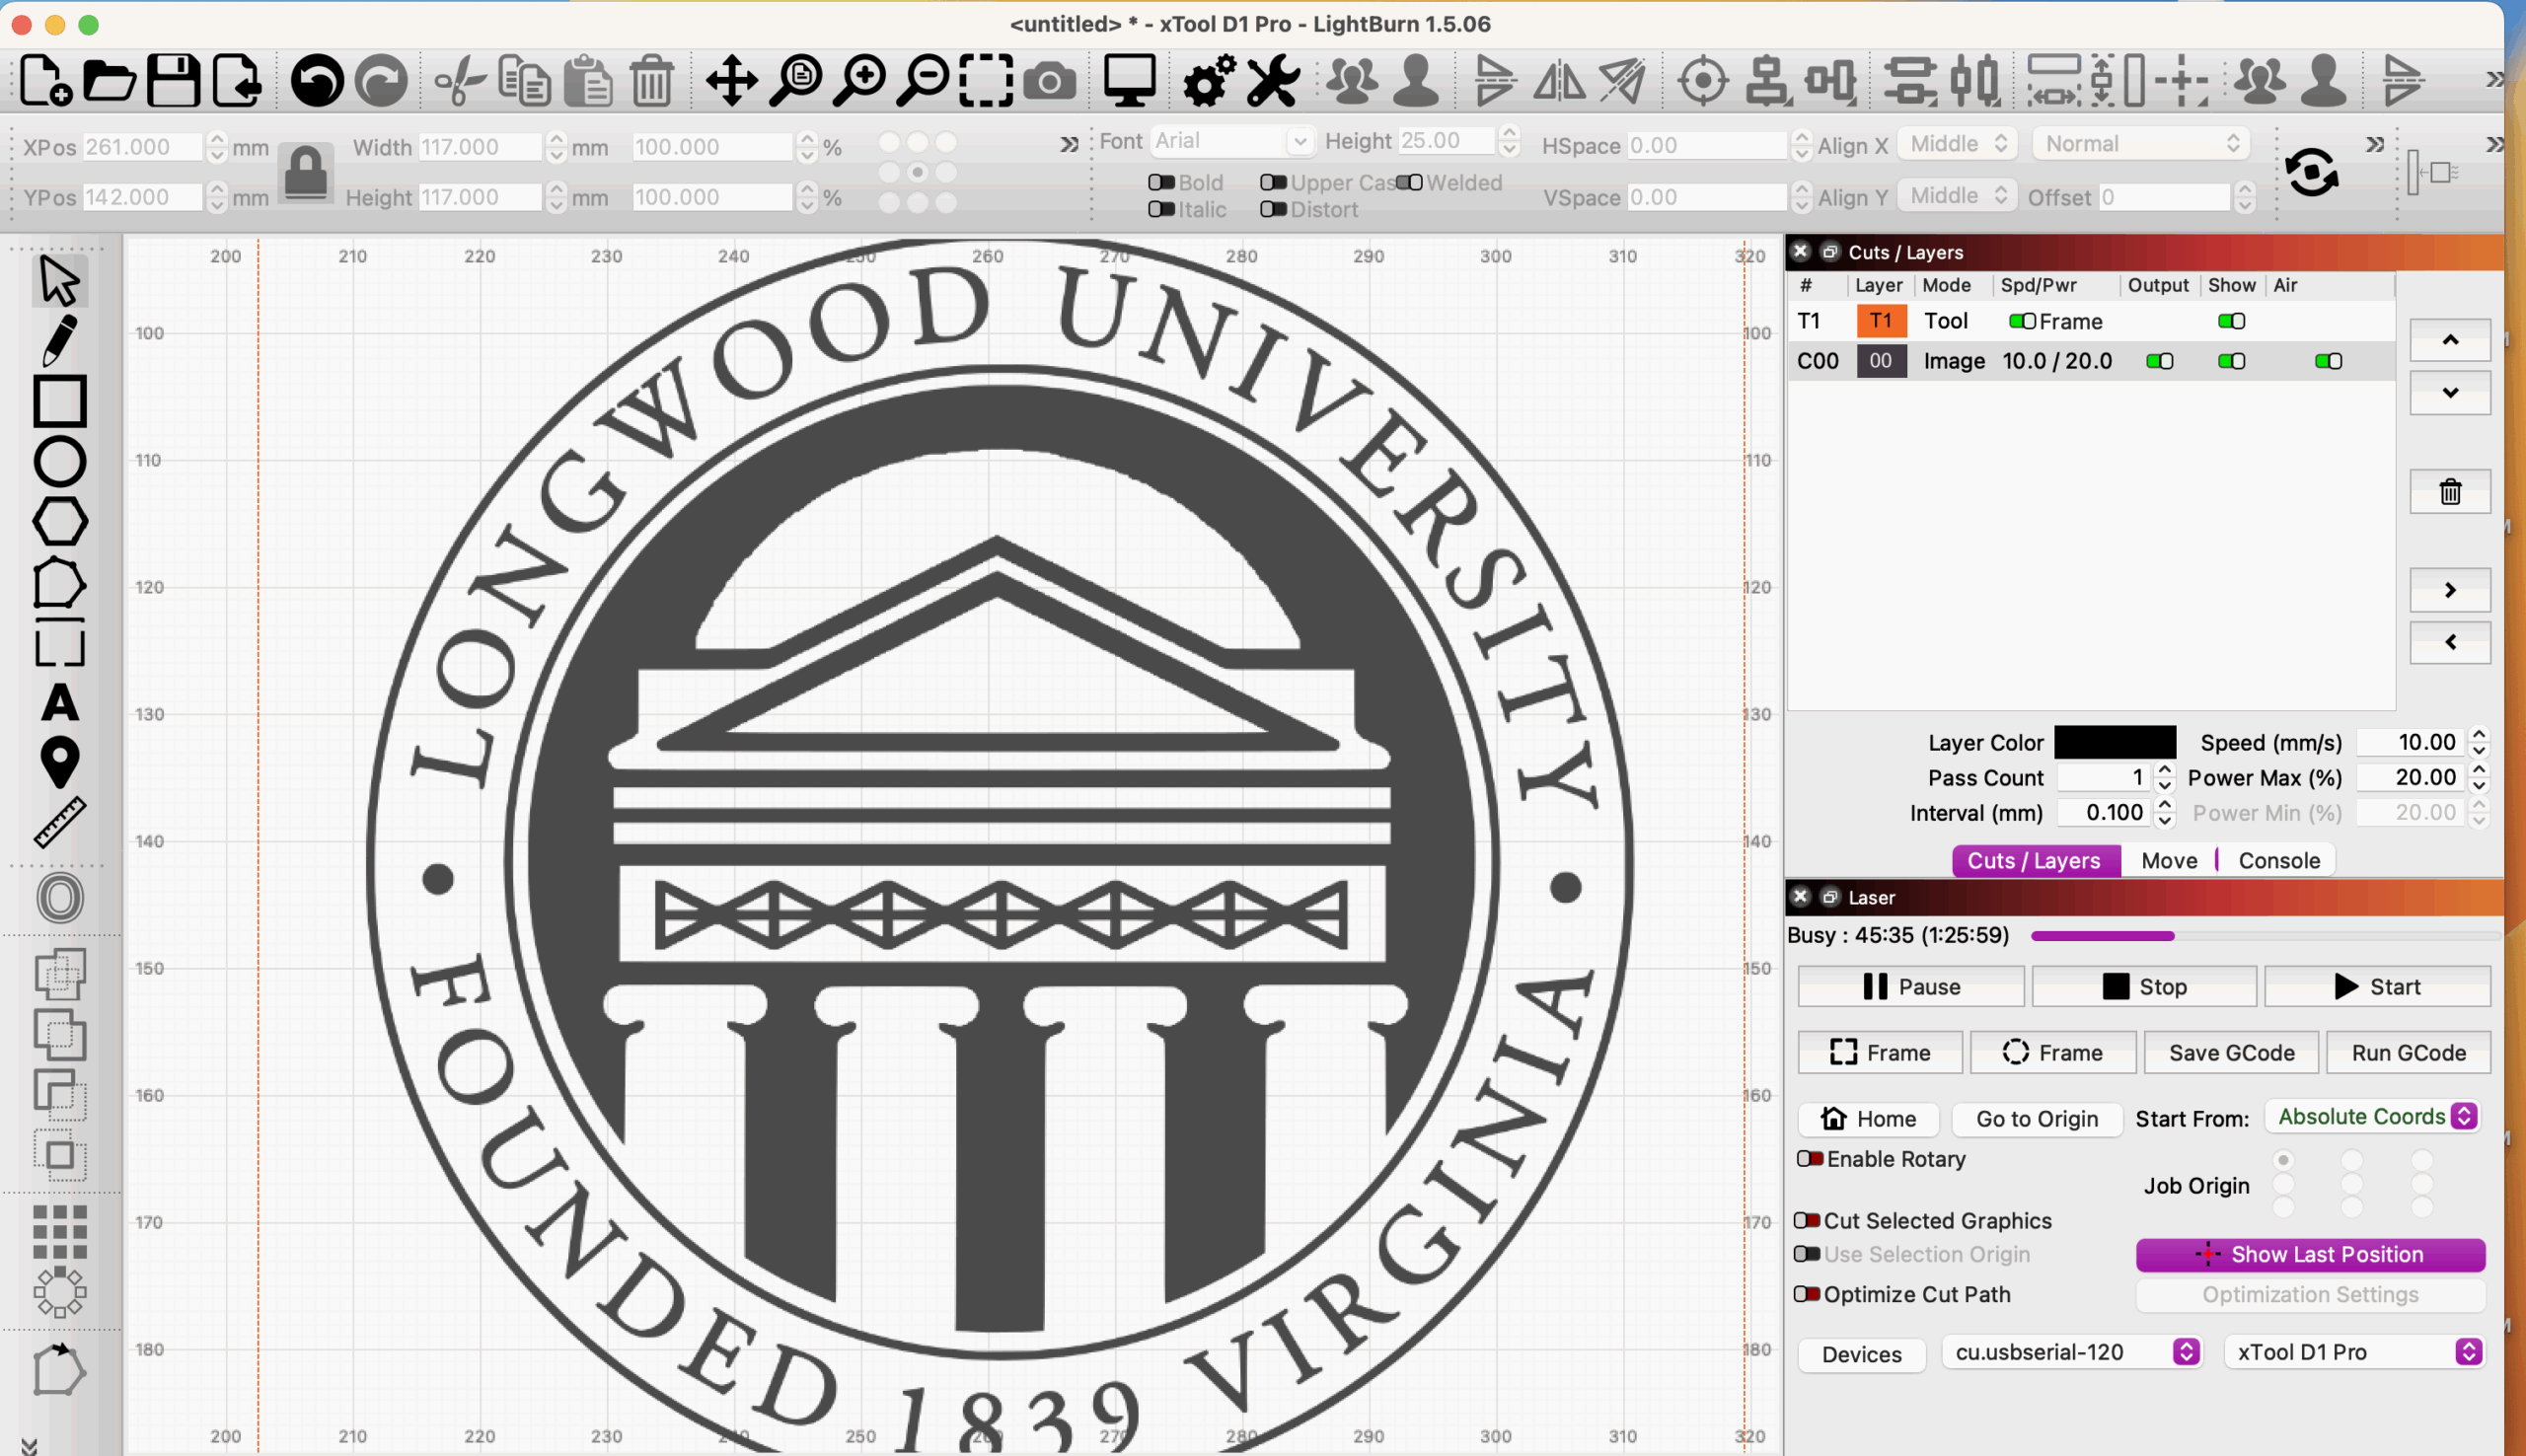Image resolution: width=2526 pixels, height=1456 pixels.
Task: Switch to the Move tab
Action: 2168,860
